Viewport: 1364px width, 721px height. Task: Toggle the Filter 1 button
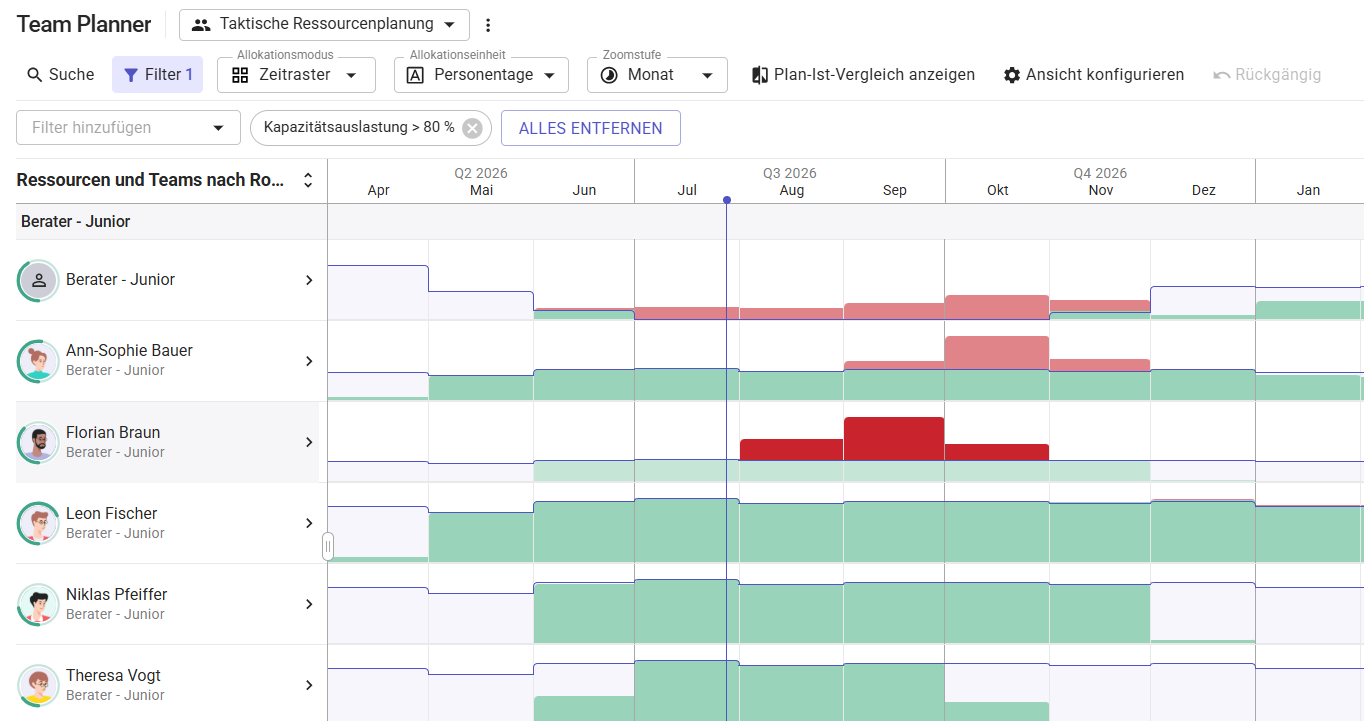pos(157,75)
